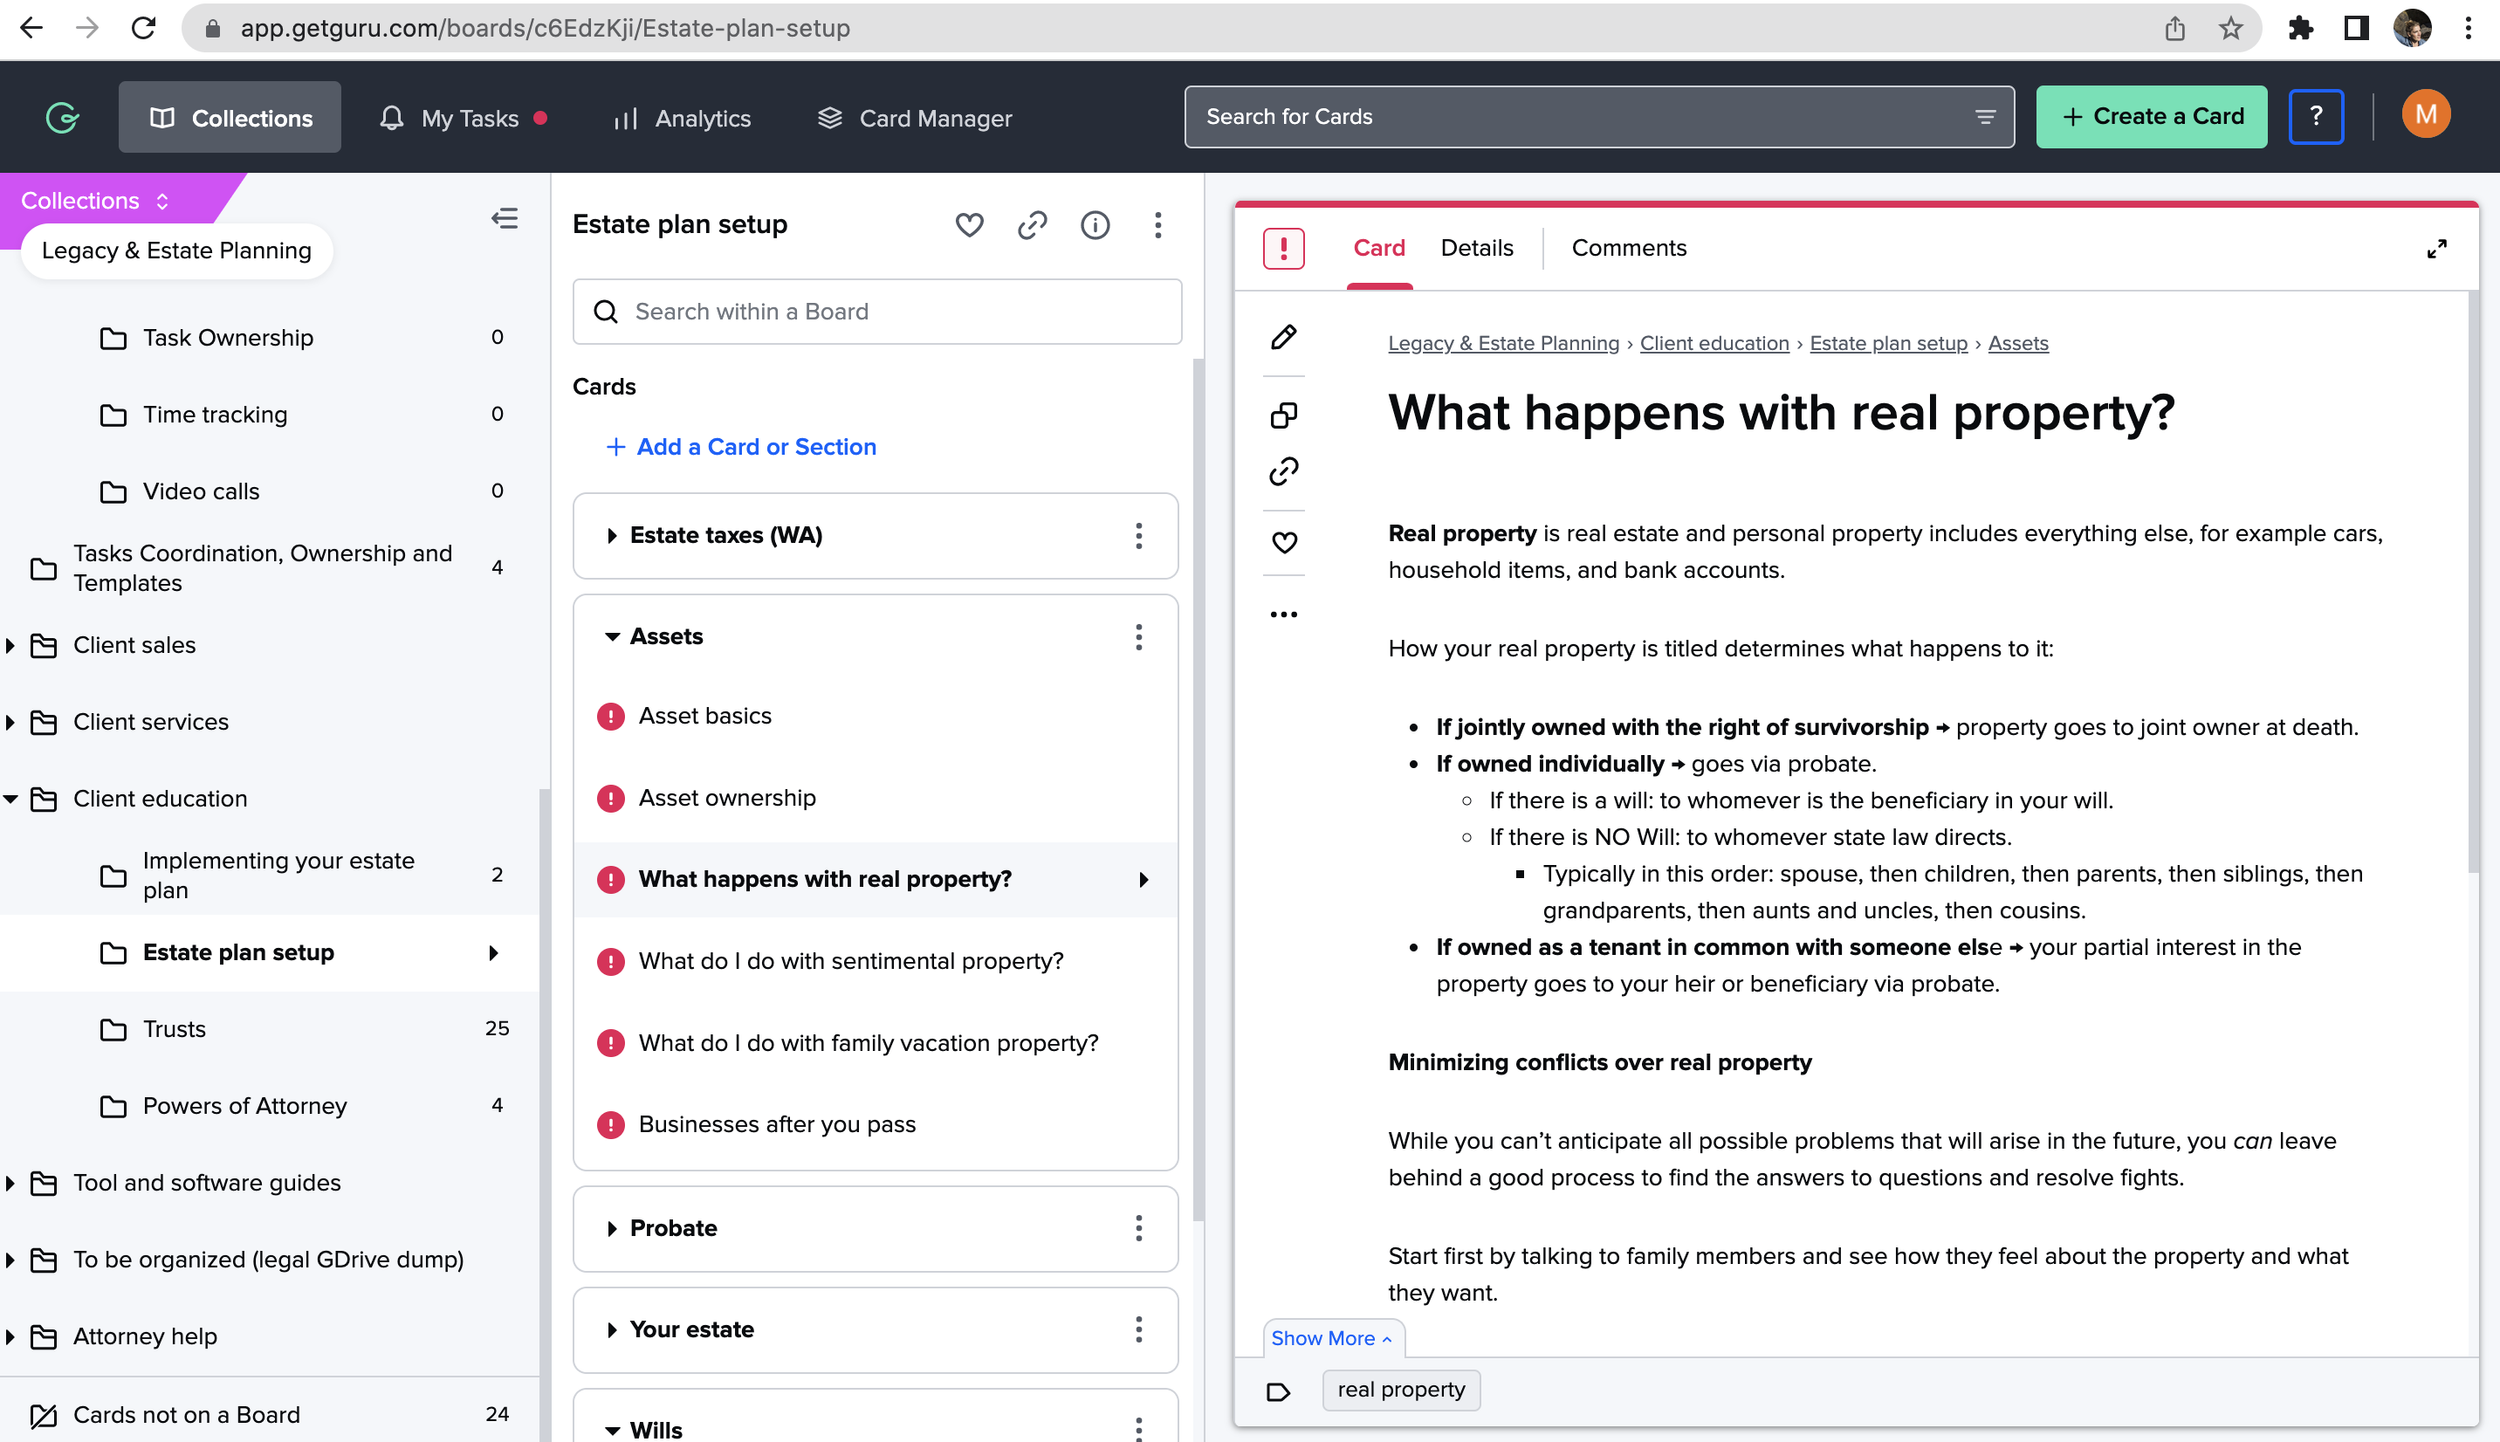This screenshot has height=1442, width=2500.
Task: Expand the Estate taxes (WA) section
Action: click(612, 536)
